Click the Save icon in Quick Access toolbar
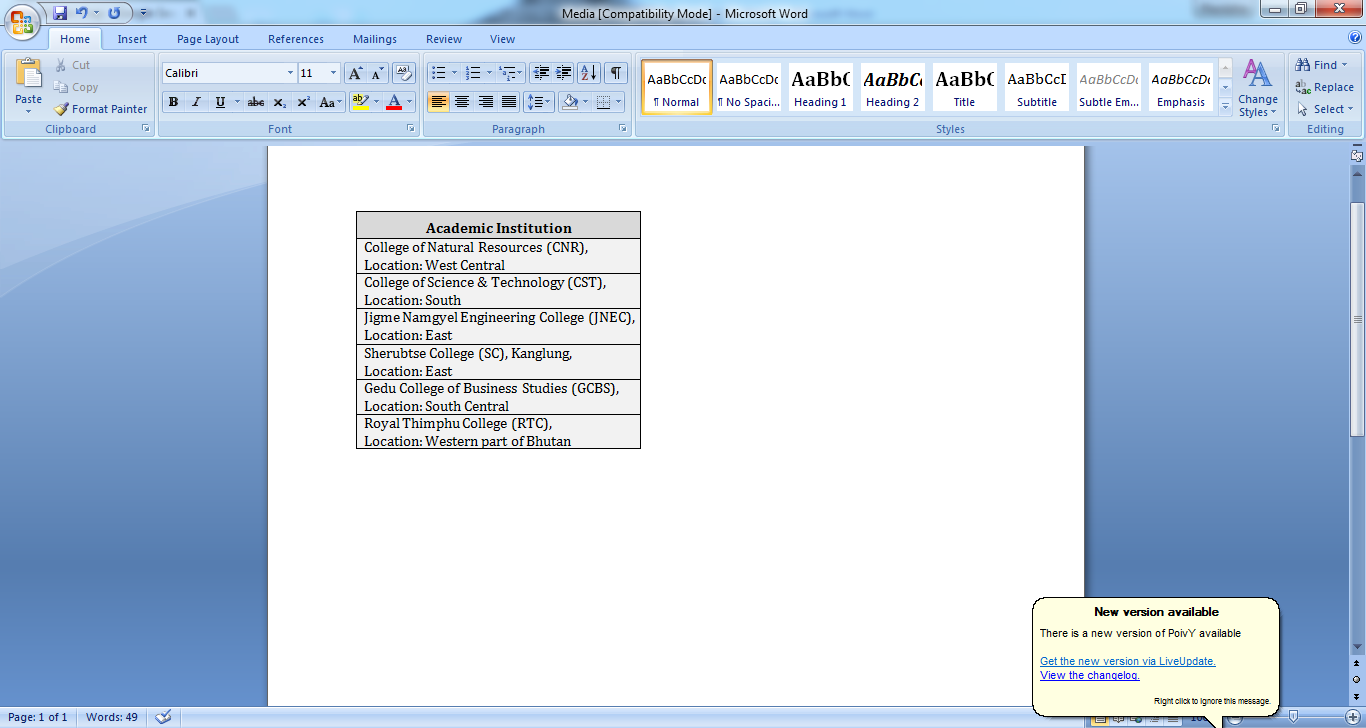Image resolution: width=1366 pixels, height=728 pixels. (60, 13)
